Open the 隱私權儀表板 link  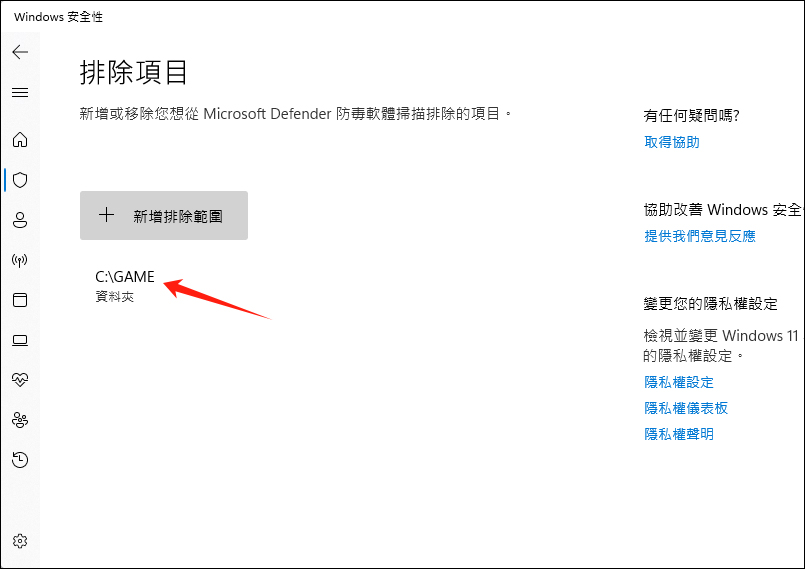pos(686,408)
